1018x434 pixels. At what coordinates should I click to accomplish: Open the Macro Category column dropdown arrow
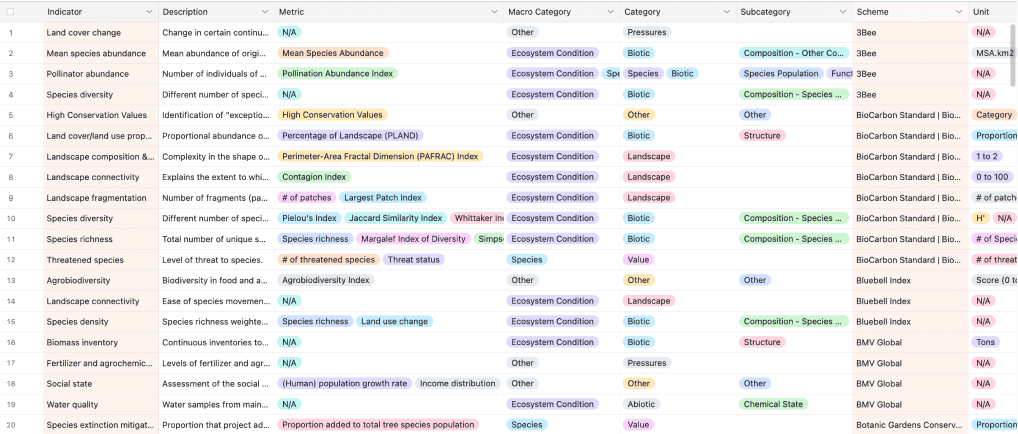pos(610,12)
